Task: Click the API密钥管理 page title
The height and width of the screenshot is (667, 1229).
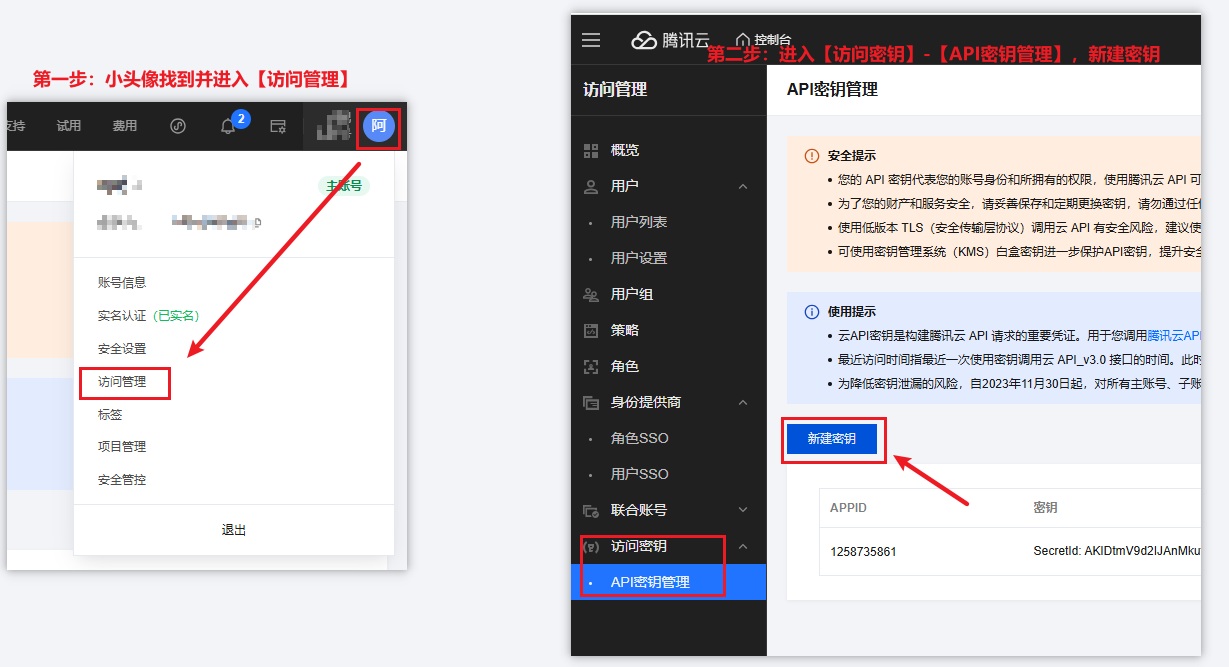Action: [832, 89]
